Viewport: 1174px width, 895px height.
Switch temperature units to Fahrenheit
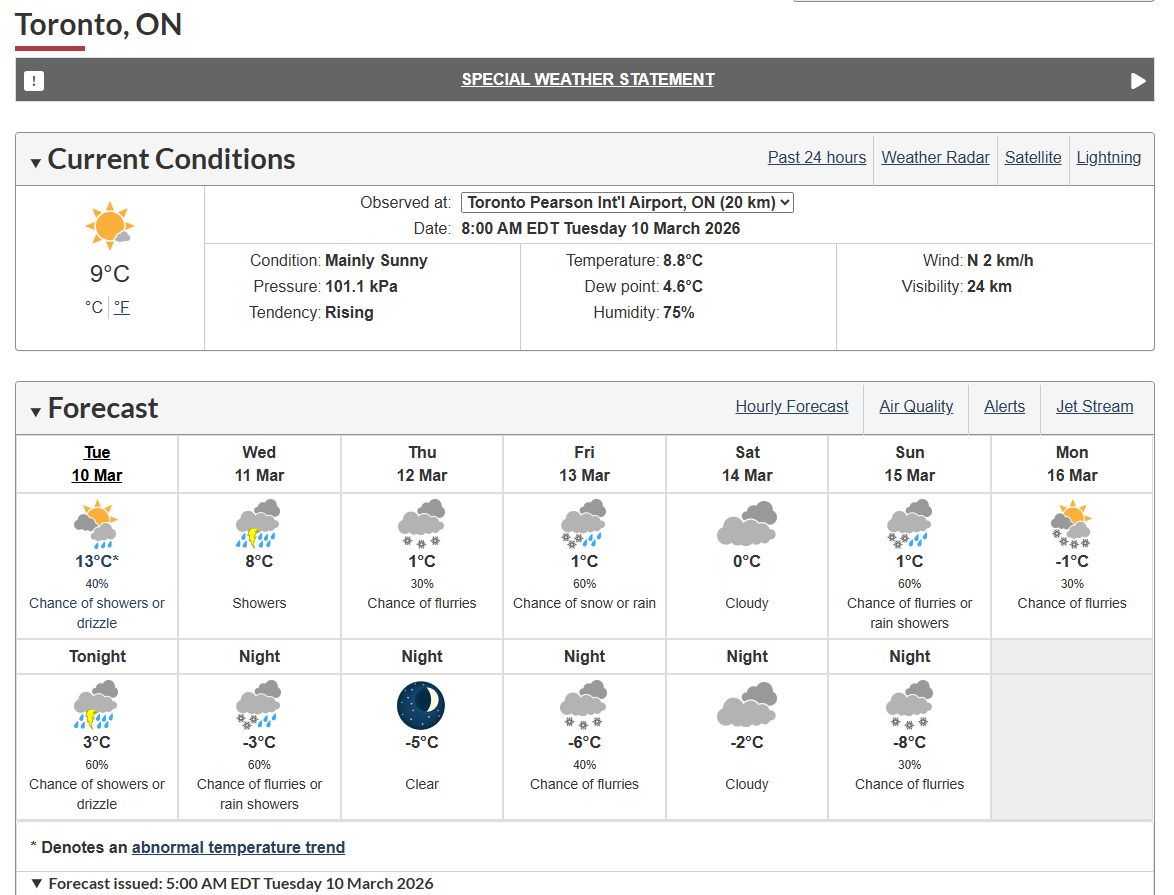pos(121,307)
